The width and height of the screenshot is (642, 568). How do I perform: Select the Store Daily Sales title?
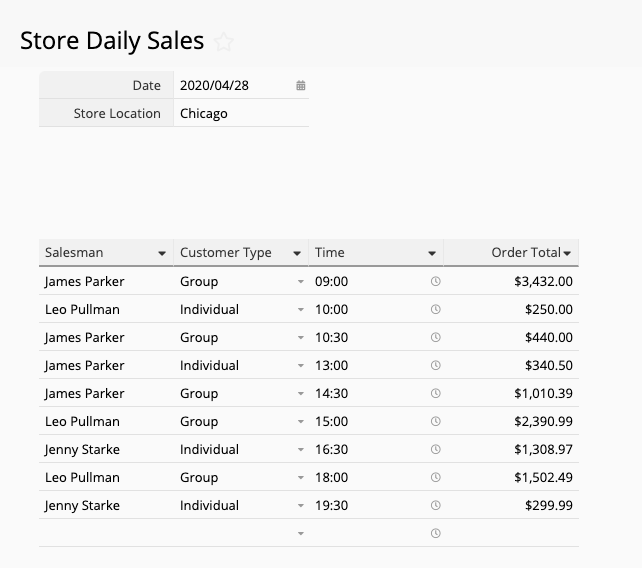112,41
